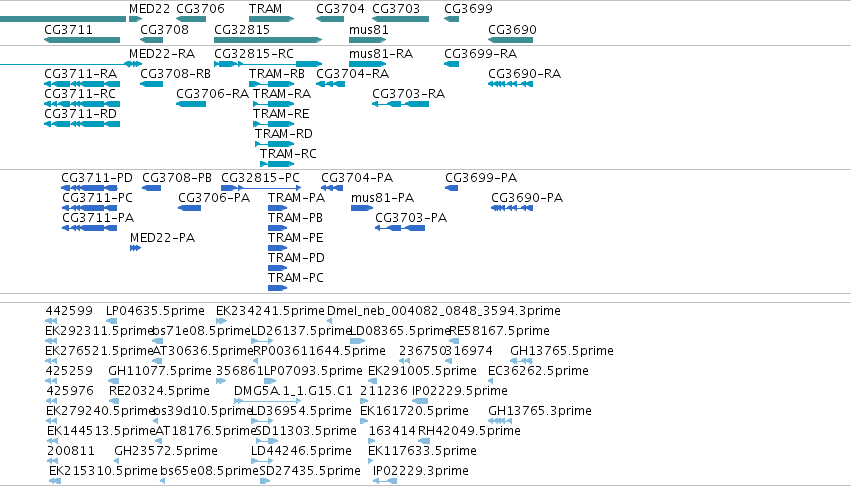Click transcript CG3711-RD
This screenshot has height=486, width=851.
click(81, 114)
